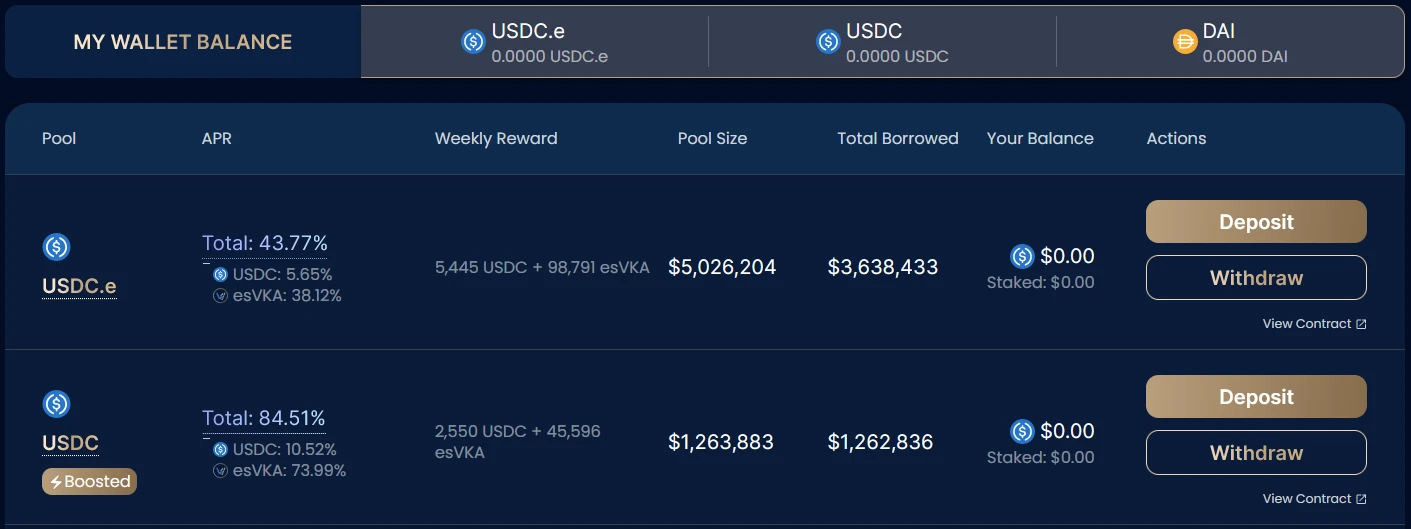Viewport: 1411px width, 529px height.
Task: Click the balance coin icon in USDC.e row
Action: click(x=1022, y=256)
